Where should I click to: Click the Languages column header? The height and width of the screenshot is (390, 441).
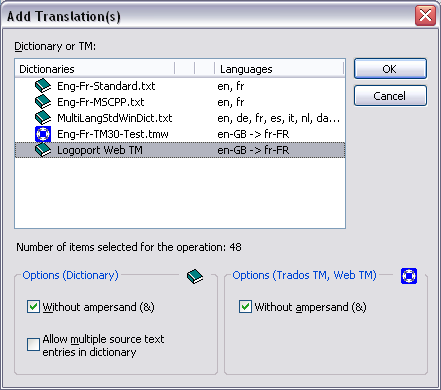(279, 69)
